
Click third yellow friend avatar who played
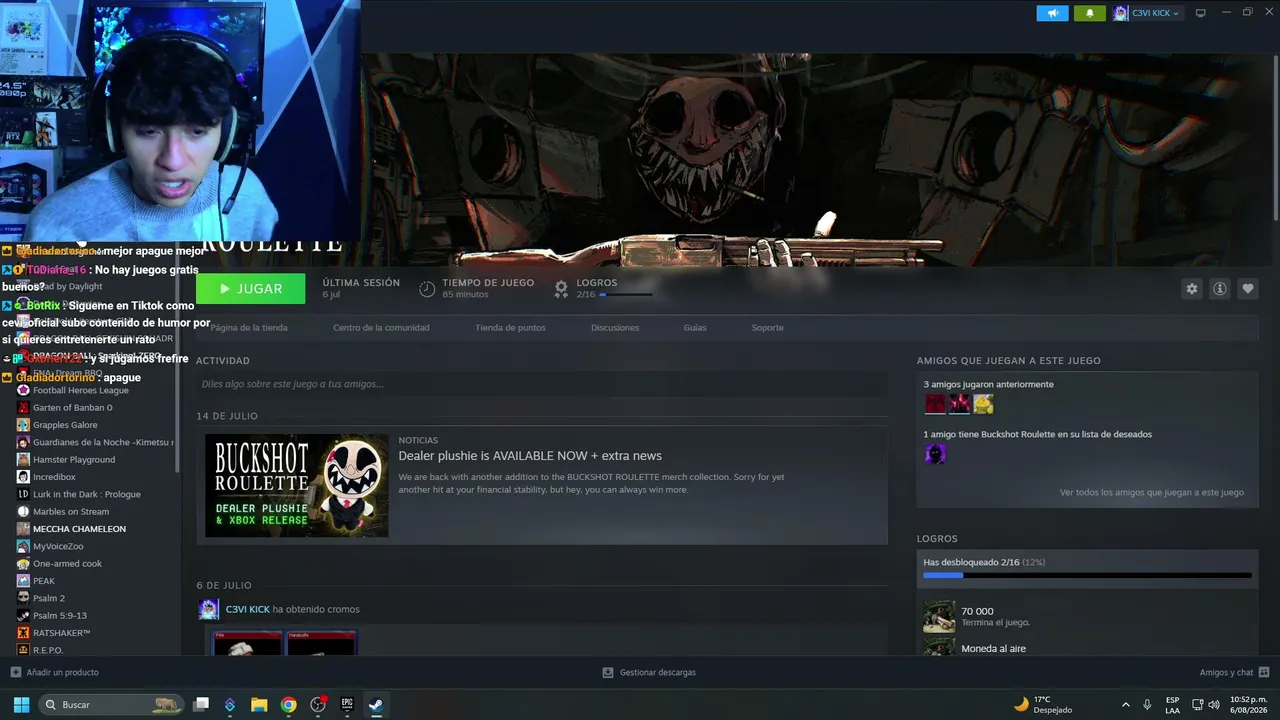[x=983, y=404]
